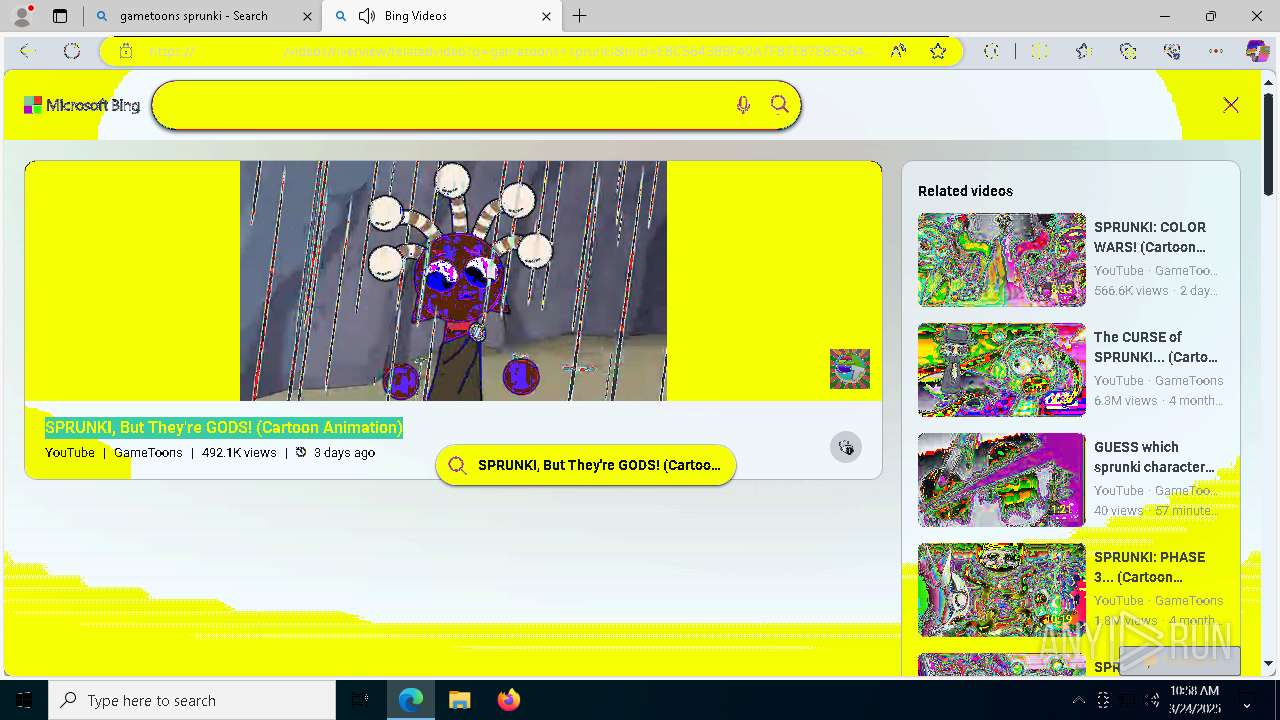This screenshot has width=1280, height=720.
Task: Open SPRUNKI: PHASE 3 video thumbnail
Action: click(x=1002, y=590)
